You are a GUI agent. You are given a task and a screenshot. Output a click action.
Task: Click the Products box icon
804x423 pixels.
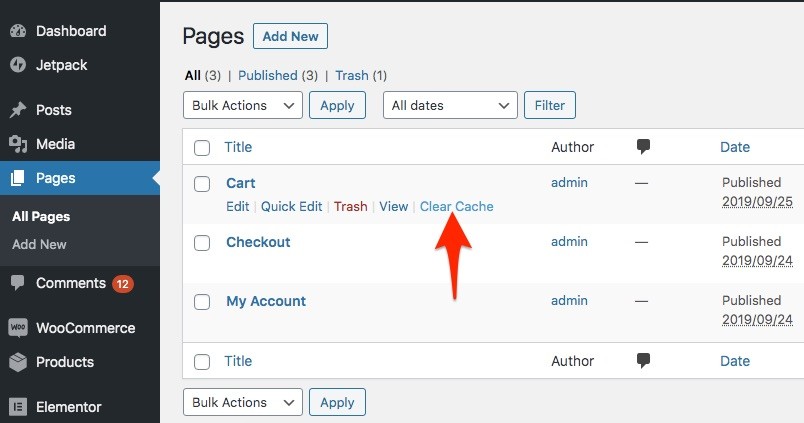click(17, 362)
